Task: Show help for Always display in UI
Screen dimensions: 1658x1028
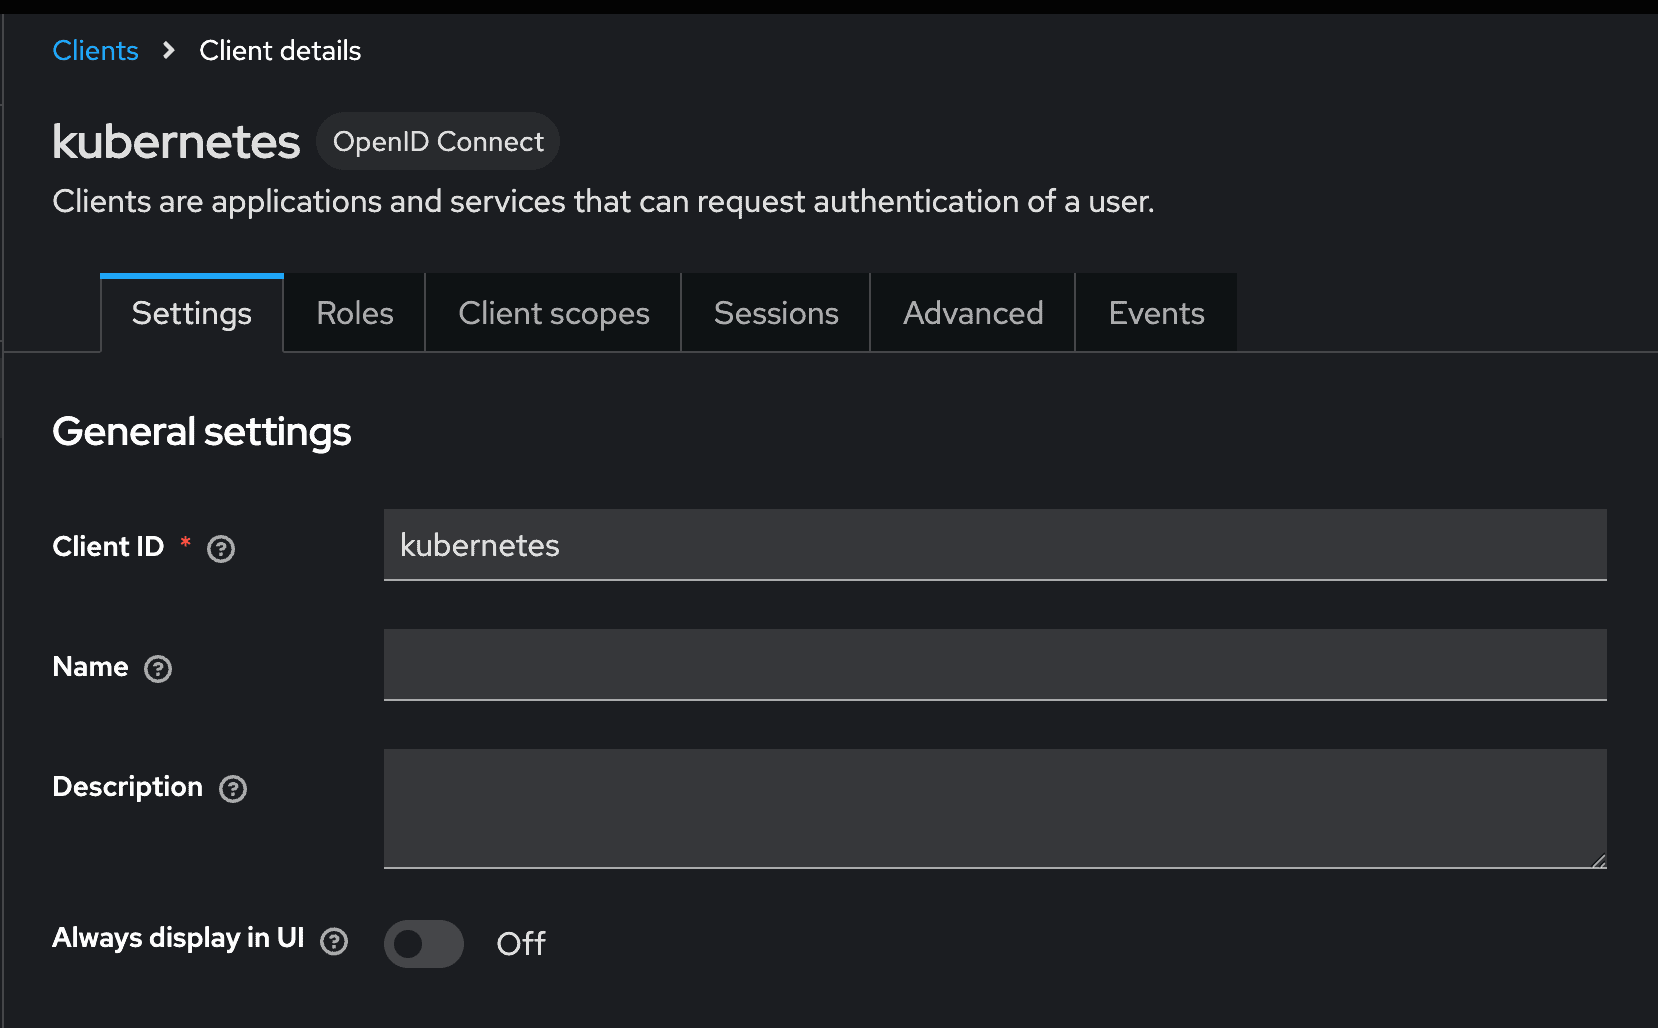Action: 334,941
